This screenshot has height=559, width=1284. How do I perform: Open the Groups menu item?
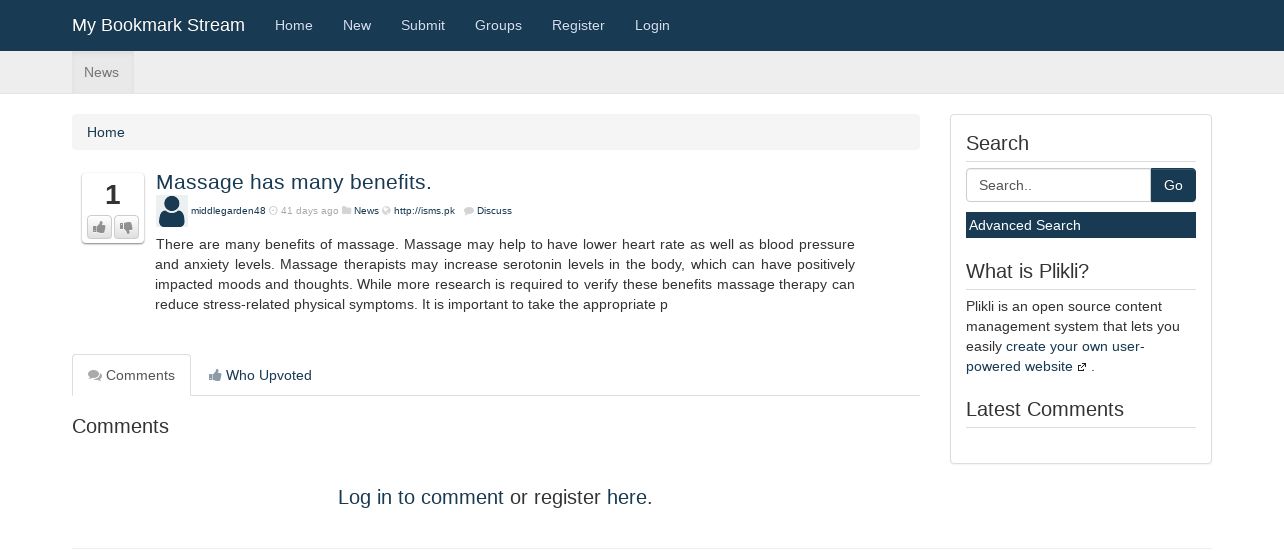pyautogui.click(x=498, y=25)
